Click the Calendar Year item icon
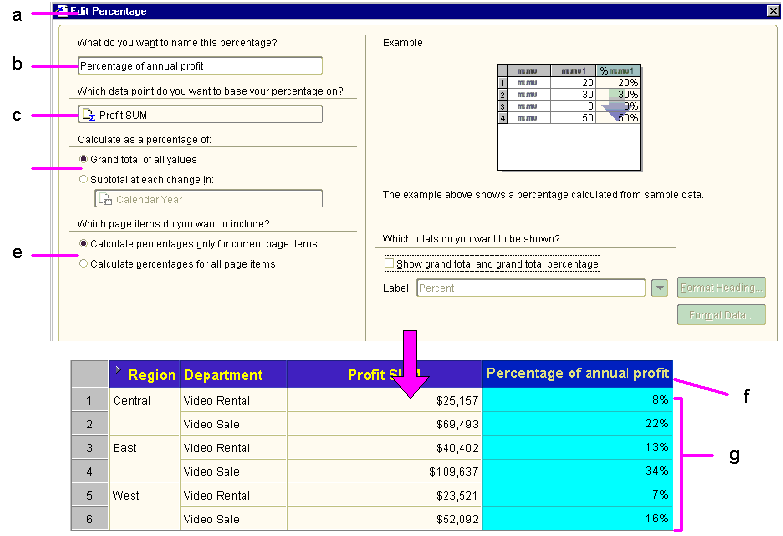783x536 pixels. pyautogui.click(x=105, y=199)
